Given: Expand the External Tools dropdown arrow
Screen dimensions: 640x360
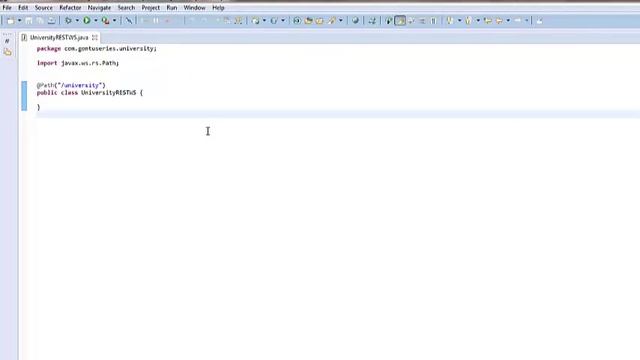Looking at the screenshot, I should (x=114, y=20).
